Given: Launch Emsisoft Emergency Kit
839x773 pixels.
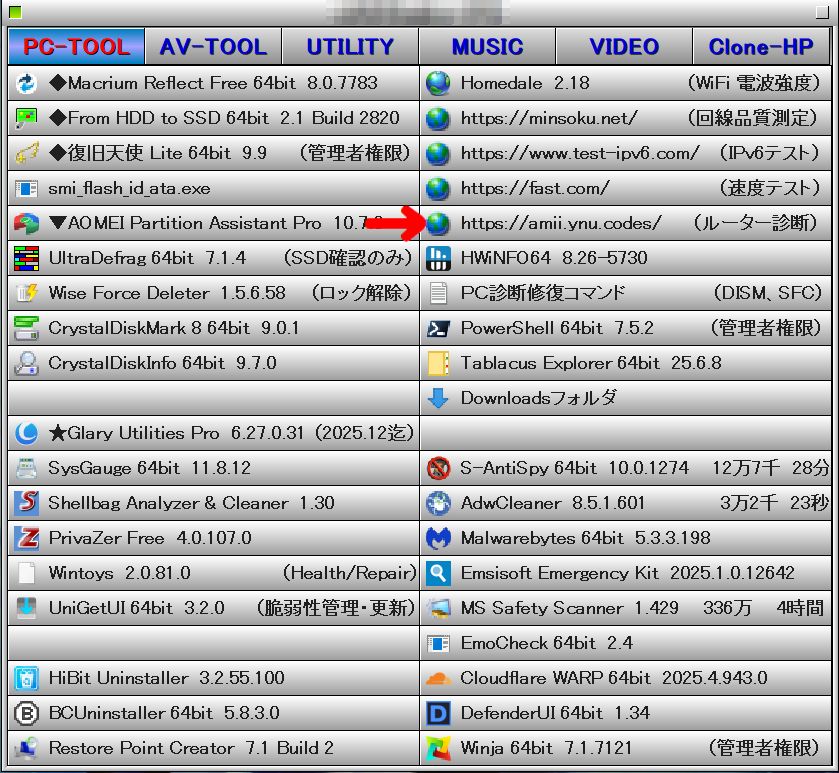Looking at the screenshot, I should click(626, 573).
